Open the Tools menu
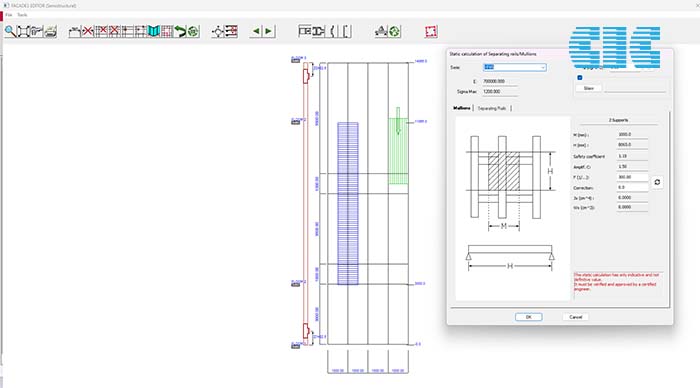Viewport: 700px width, 388px height. [x=22, y=15]
